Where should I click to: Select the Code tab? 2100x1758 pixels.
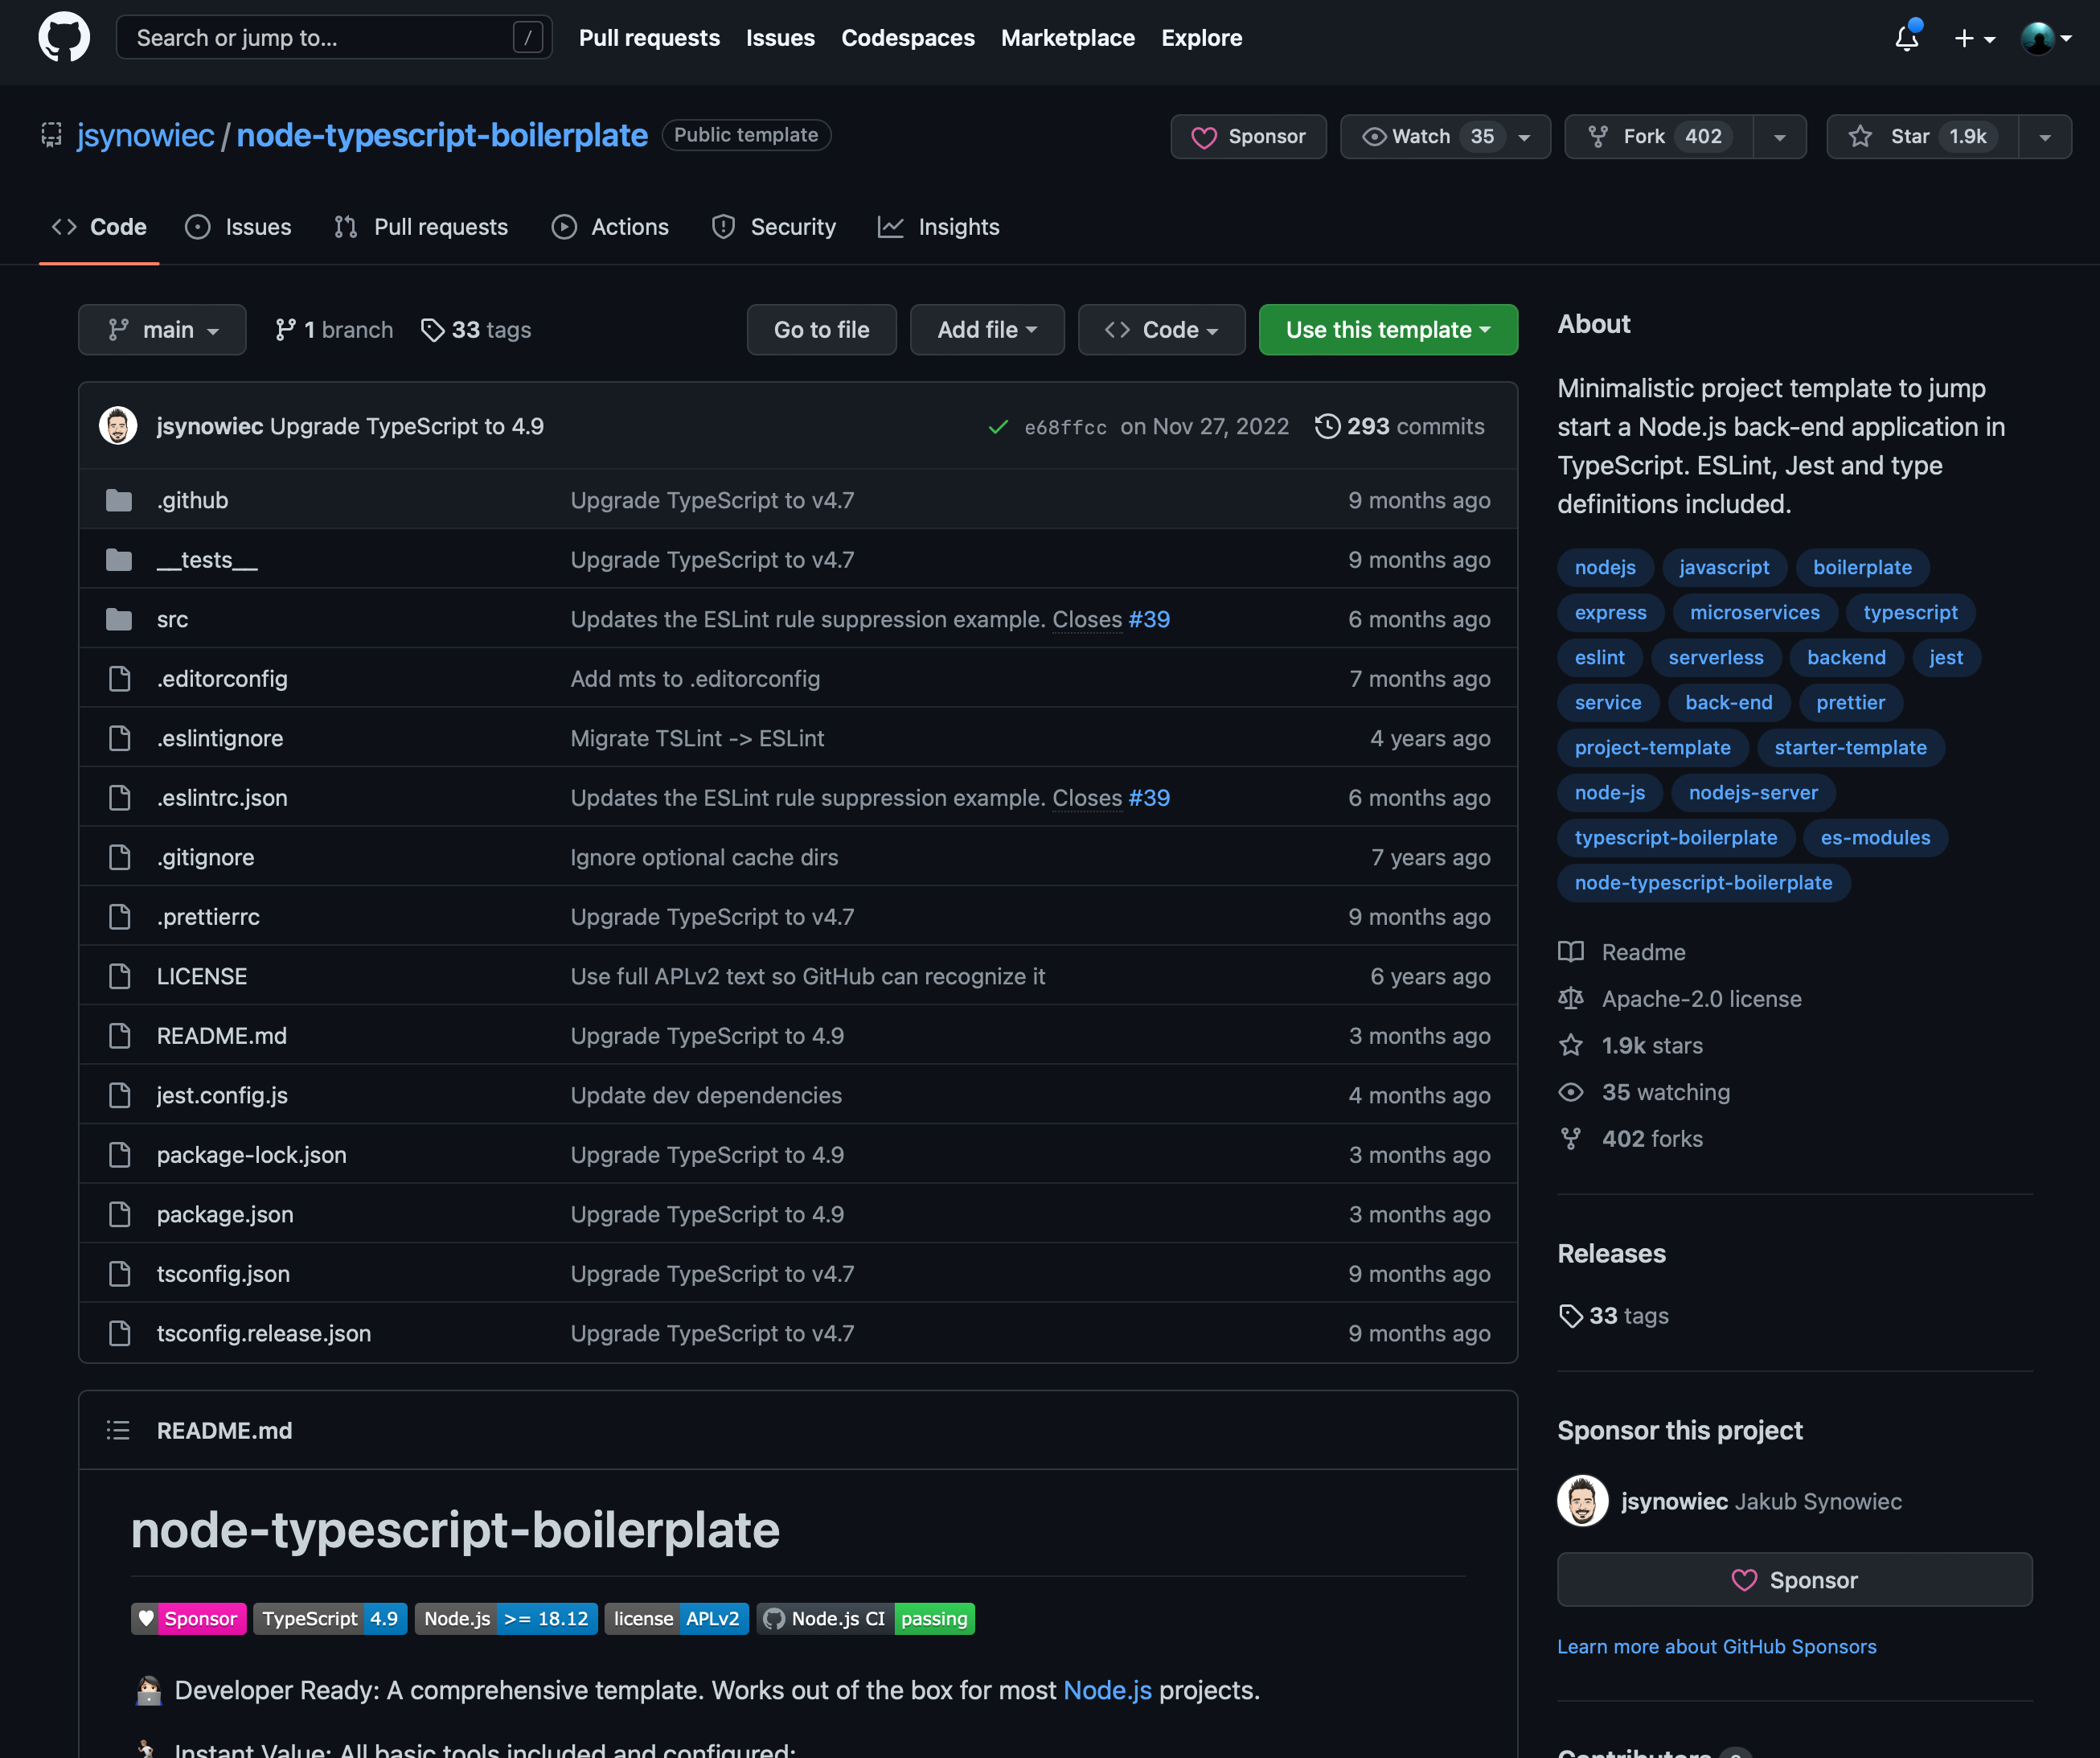coord(99,227)
